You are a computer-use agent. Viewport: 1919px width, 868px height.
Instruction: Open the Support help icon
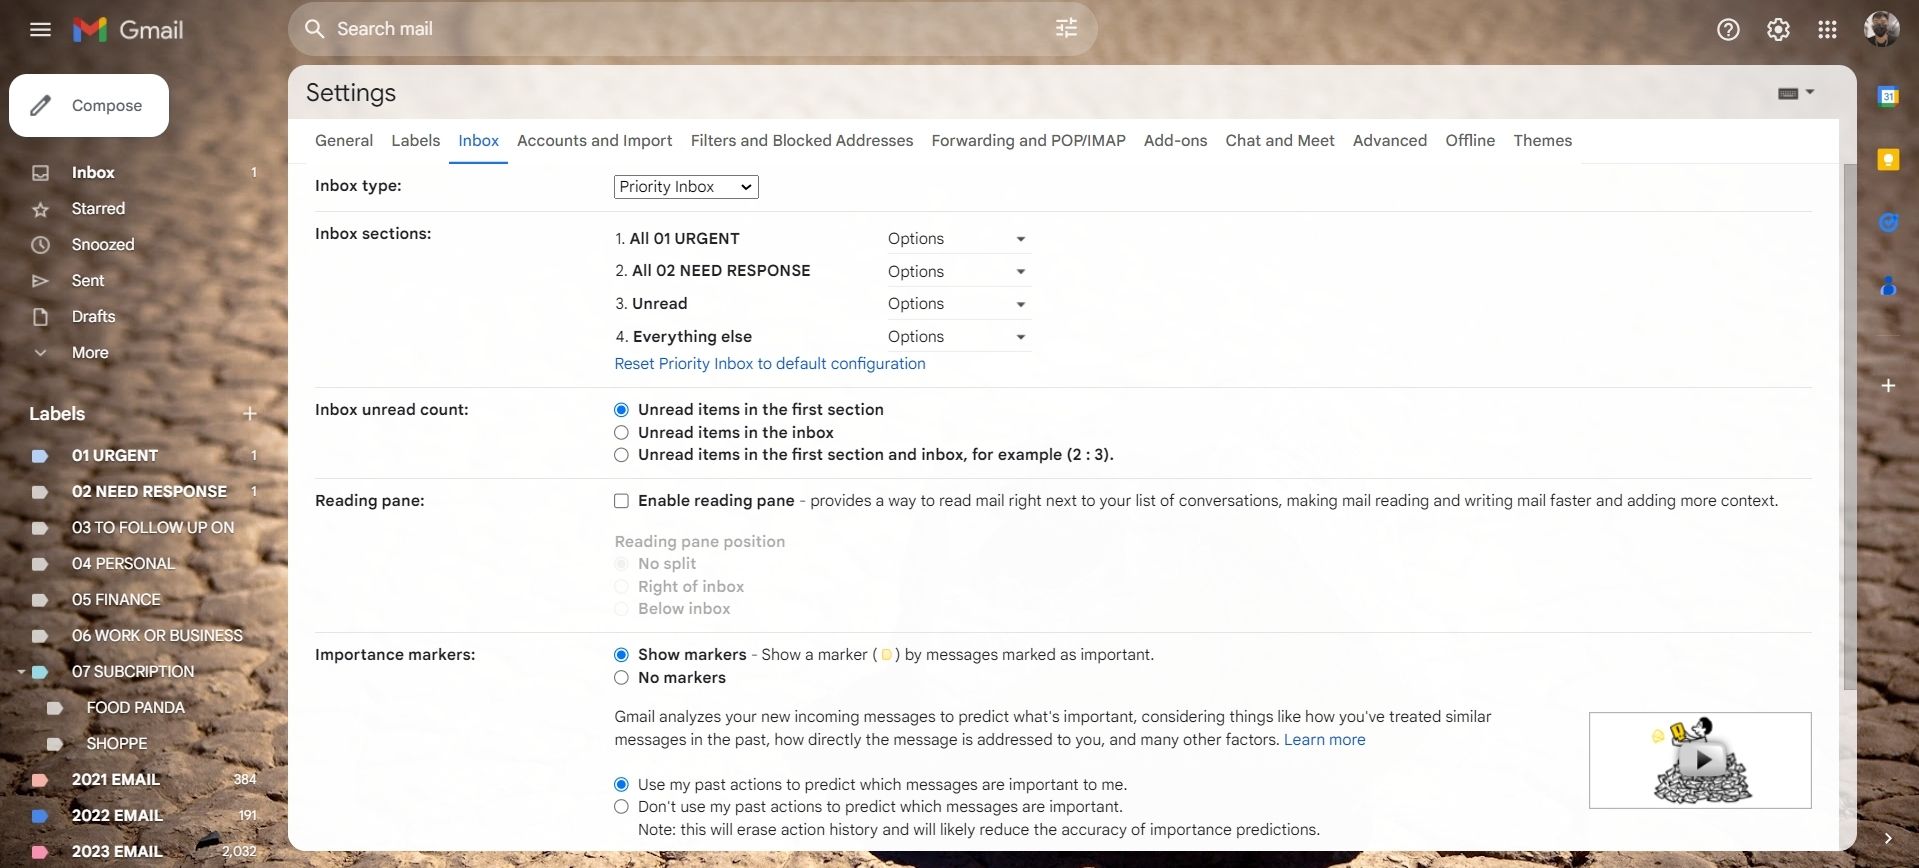(x=1728, y=30)
